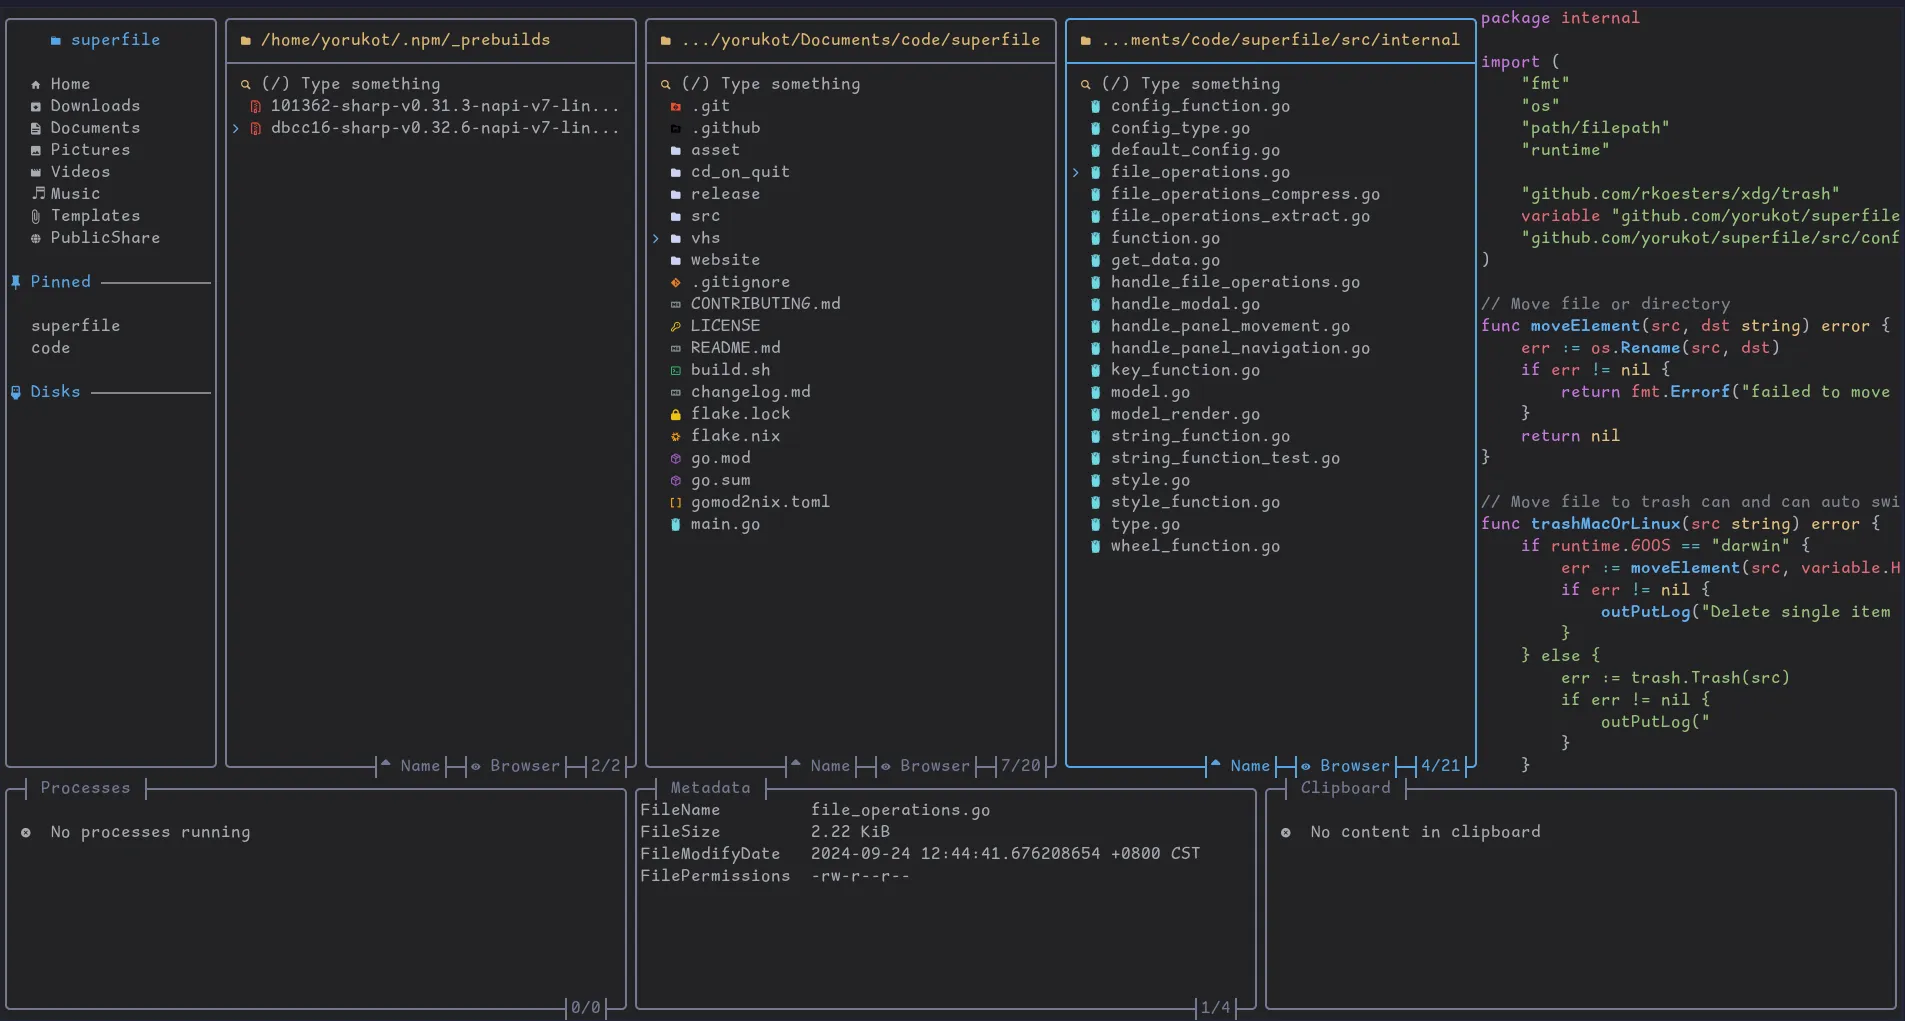1905x1021 pixels.
Task: Click the disk icon beside Disks header
Action: click(x=16, y=392)
